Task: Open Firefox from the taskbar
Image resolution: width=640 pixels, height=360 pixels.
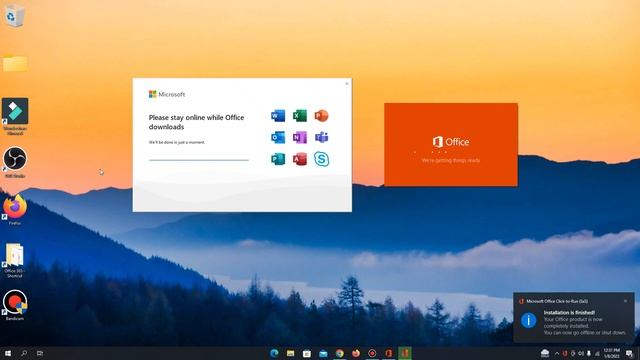Action: point(356,353)
